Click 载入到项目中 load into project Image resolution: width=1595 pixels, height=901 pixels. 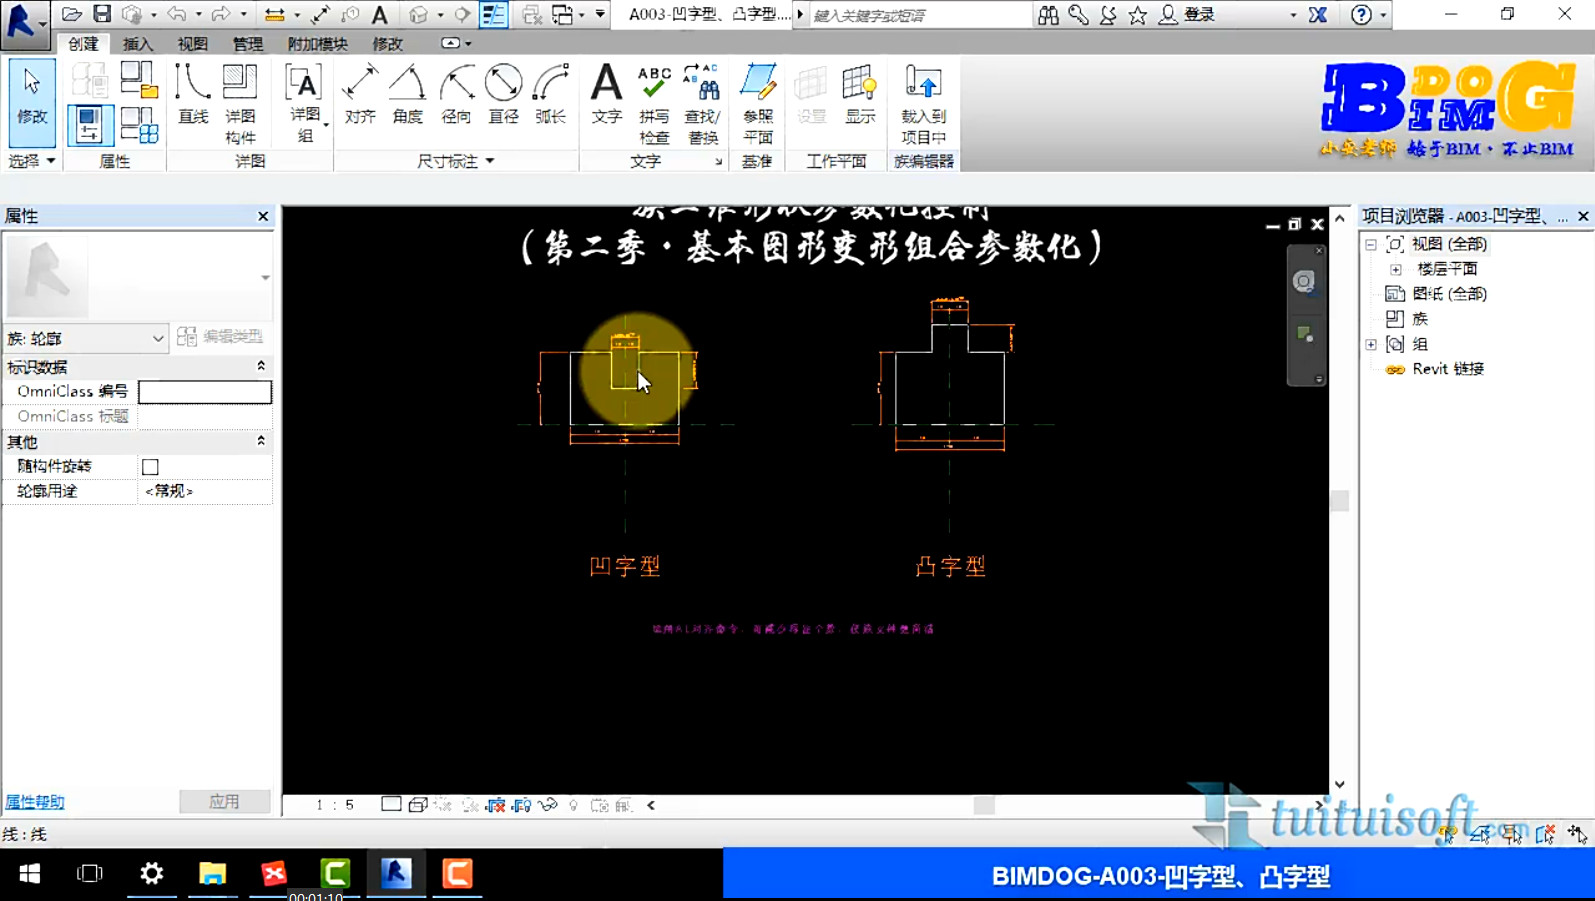click(923, 104)
